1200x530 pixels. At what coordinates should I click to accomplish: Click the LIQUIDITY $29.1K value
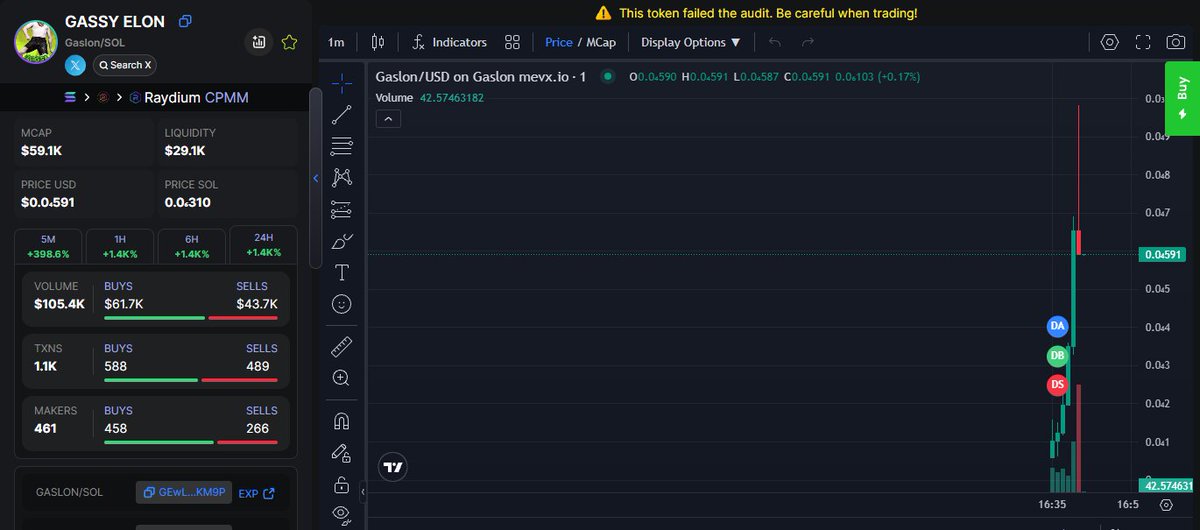[x=185, y=151]
